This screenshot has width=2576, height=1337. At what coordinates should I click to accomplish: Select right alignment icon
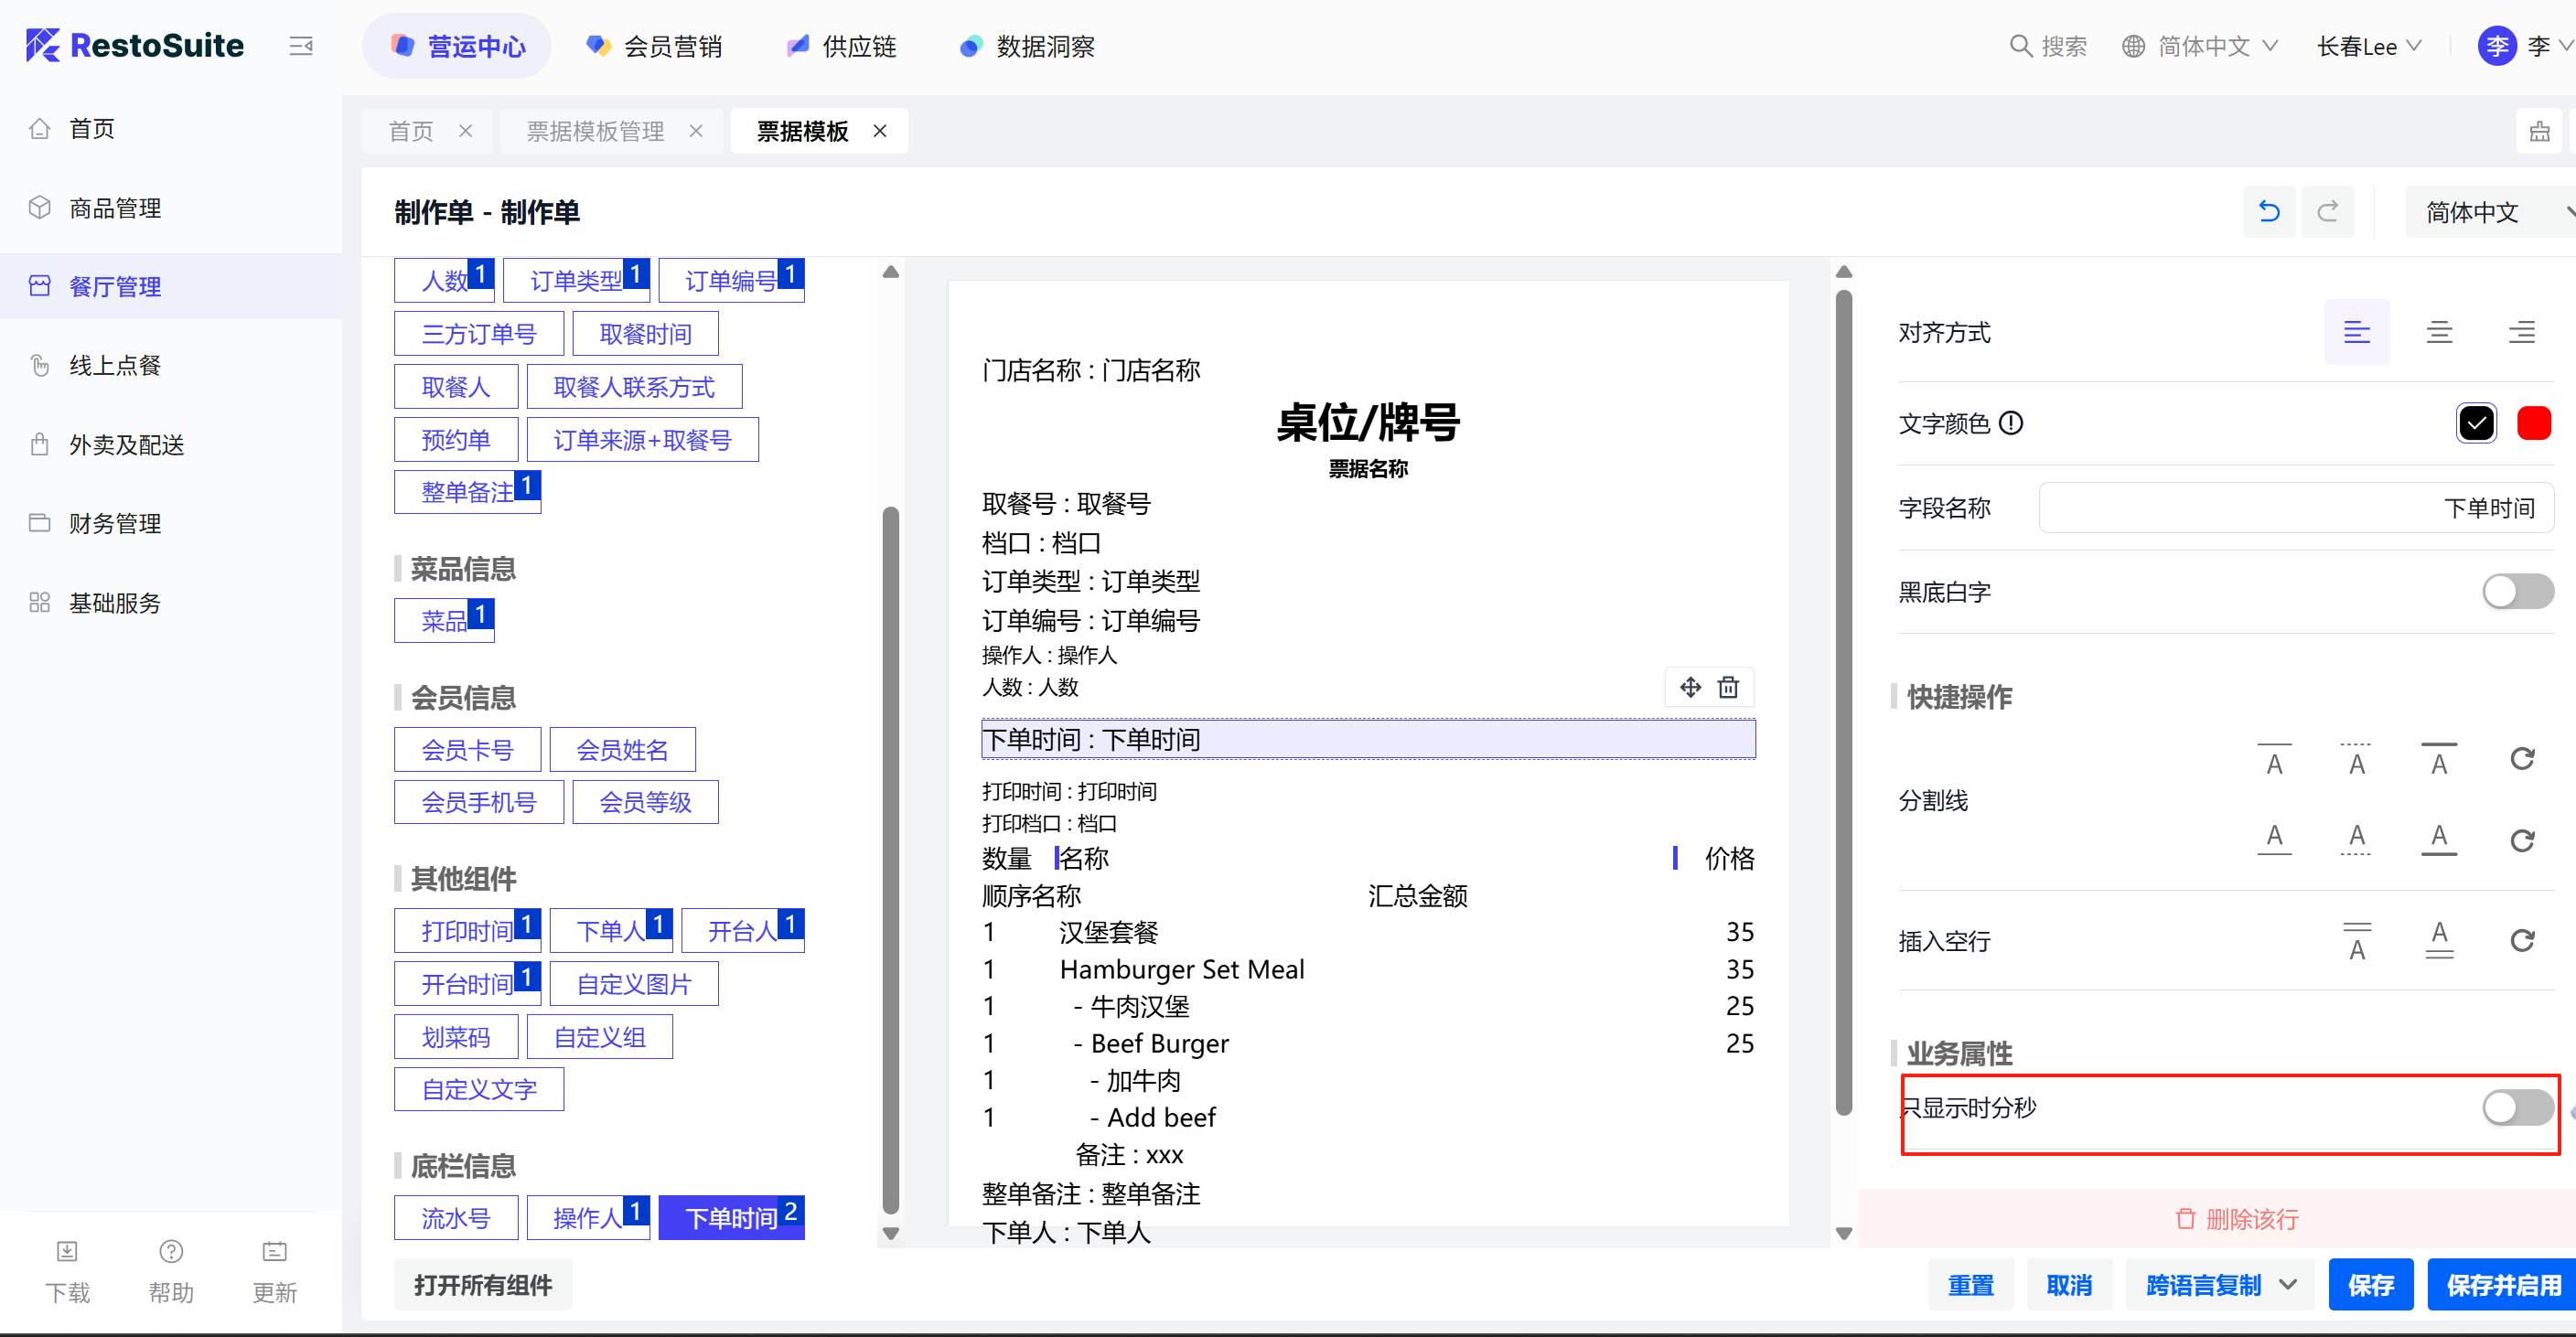point(2521,332)
